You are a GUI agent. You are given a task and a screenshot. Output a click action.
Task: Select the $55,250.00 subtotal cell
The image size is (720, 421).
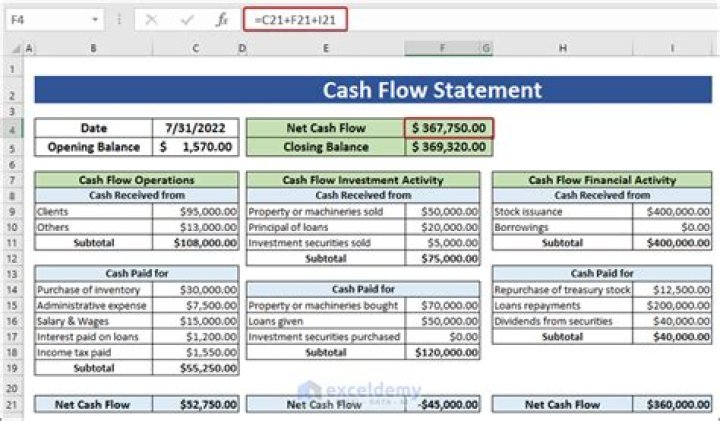[196, 368]
